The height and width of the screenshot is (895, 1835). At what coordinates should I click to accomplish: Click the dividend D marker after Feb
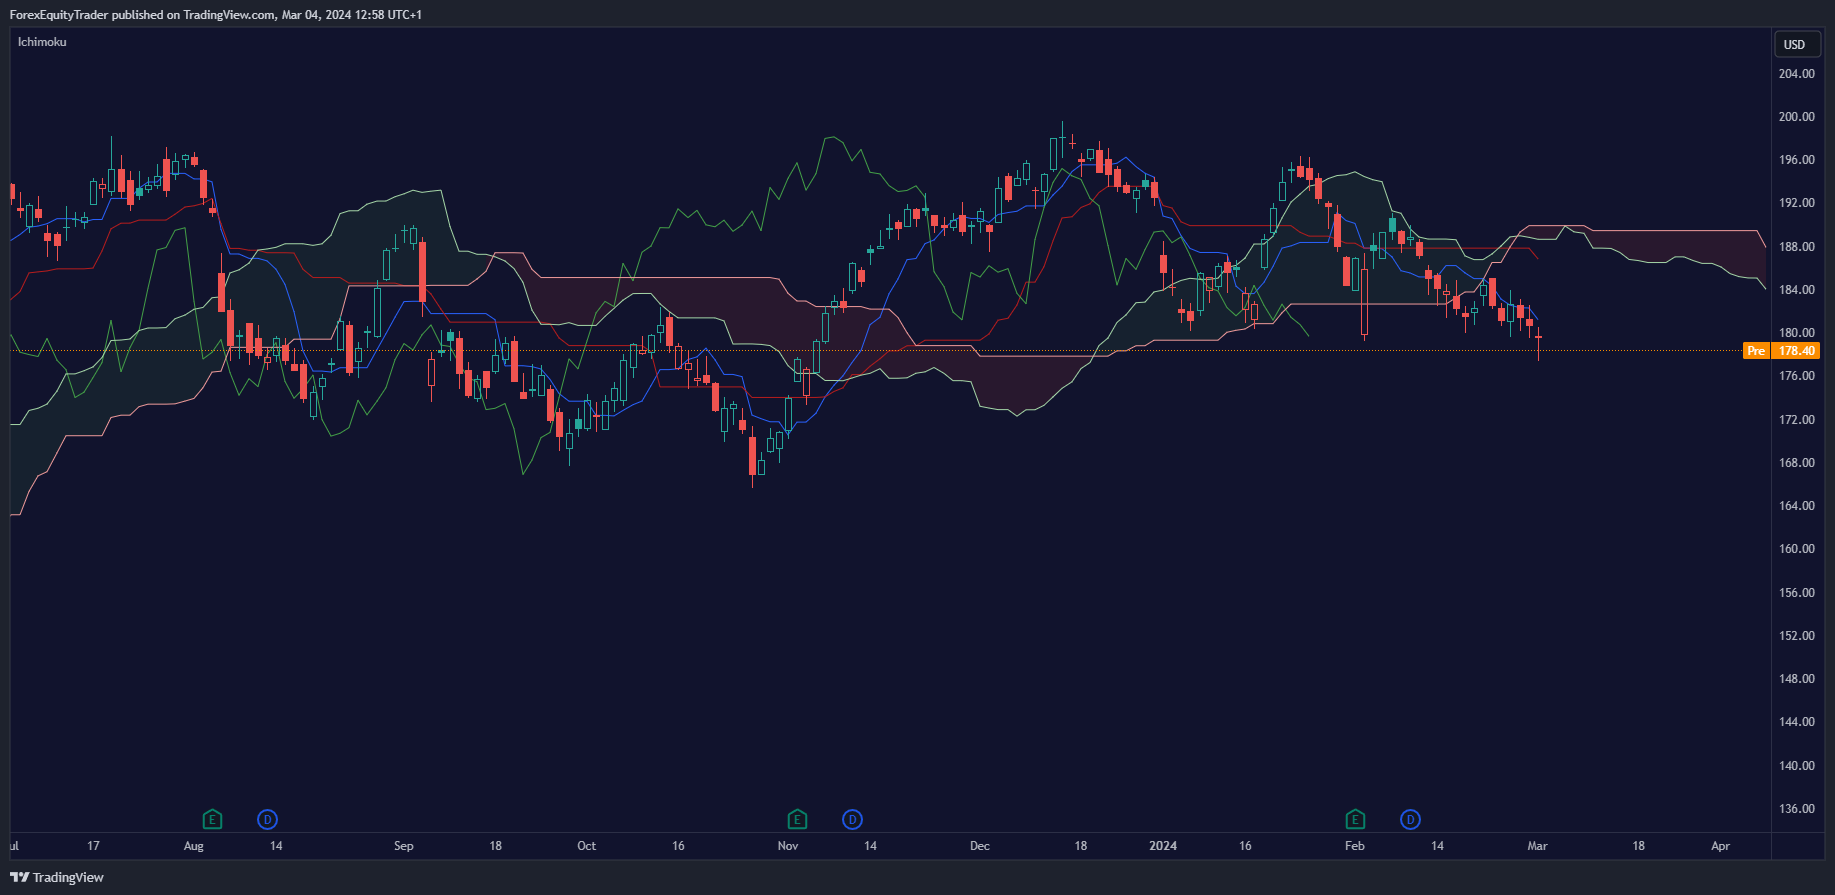1410,820
